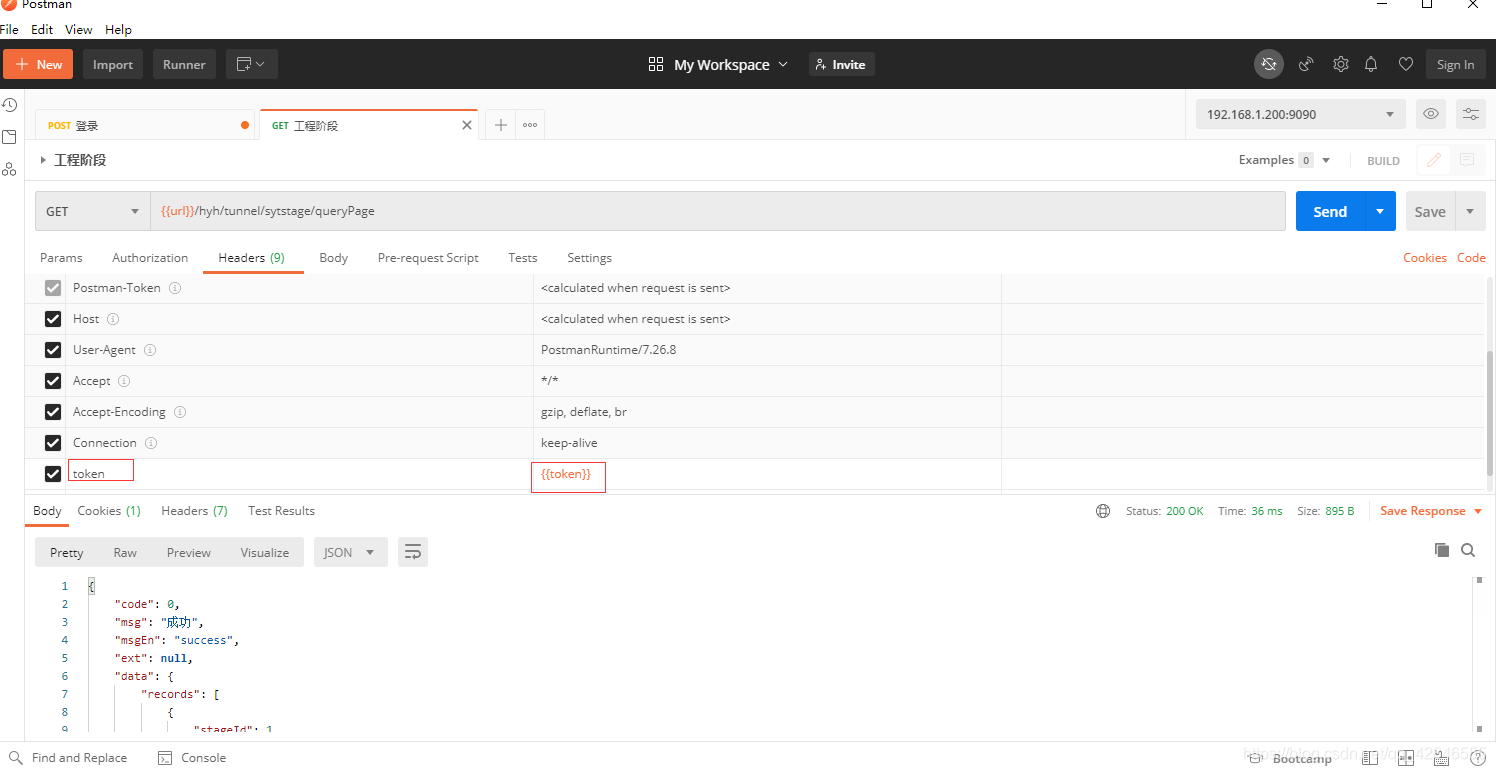Toggle the Postman-Token header checkbox
The width and height of the screenshot is (1496, 772).
pyautogui.click(x=53, y=288)
